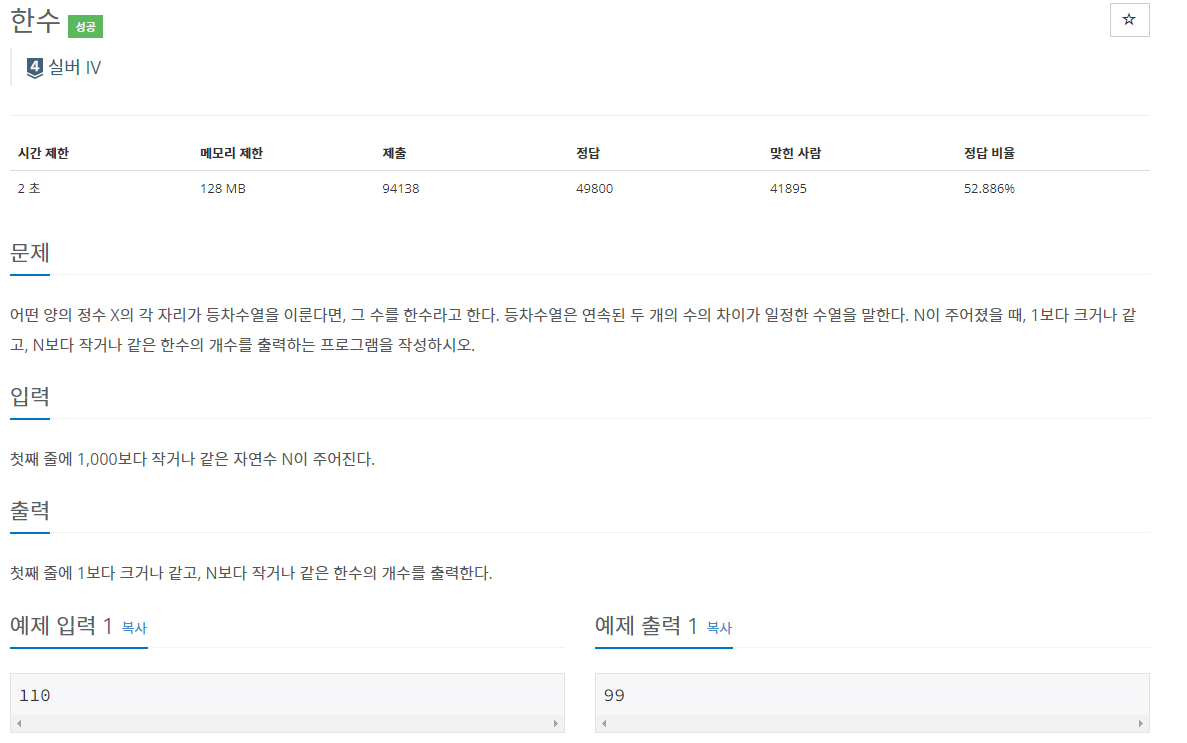Click the problem statement paragraph about 등차수열
The image size is (1187, 743).
coord(573,330)
